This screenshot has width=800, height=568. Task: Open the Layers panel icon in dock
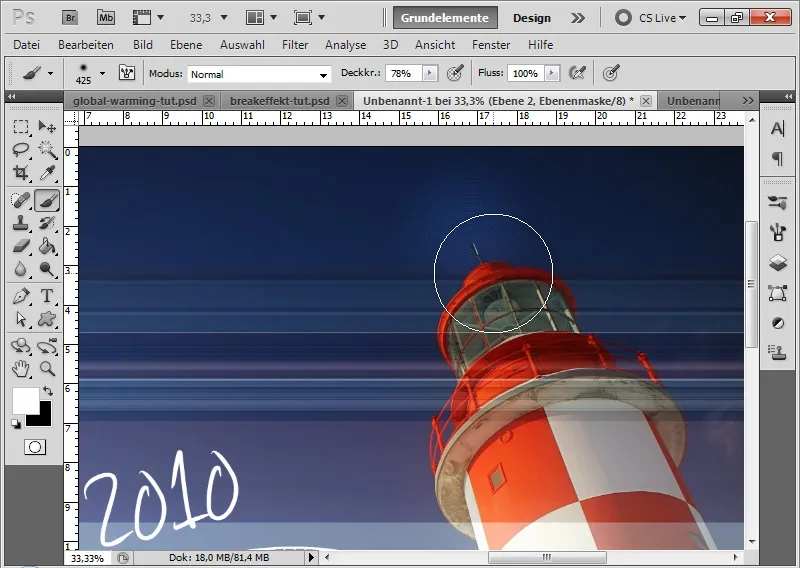(778, 263)
